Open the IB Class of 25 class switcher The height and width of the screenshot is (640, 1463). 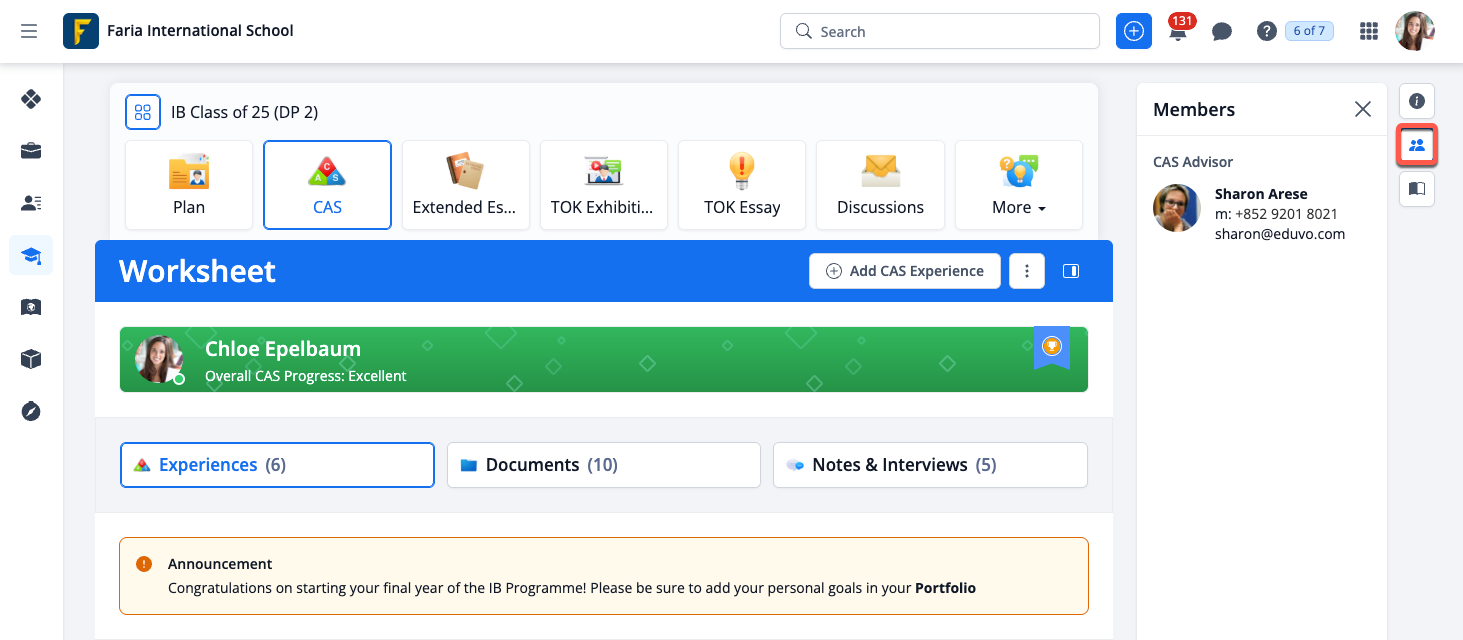coord(143,112)
